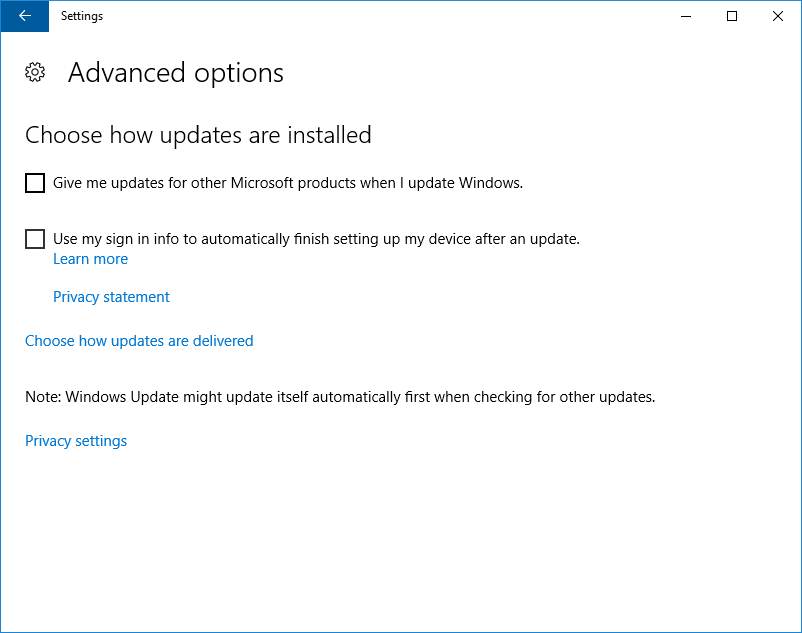Close the Settings window
Viewport: 802px width, 633px height.
778,16
